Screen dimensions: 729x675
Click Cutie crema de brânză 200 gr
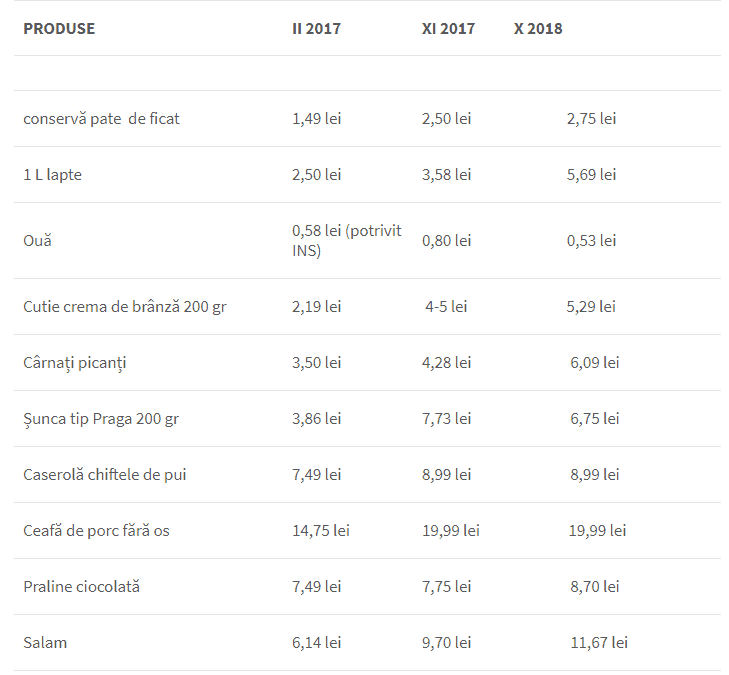click(x=125, y=306)
